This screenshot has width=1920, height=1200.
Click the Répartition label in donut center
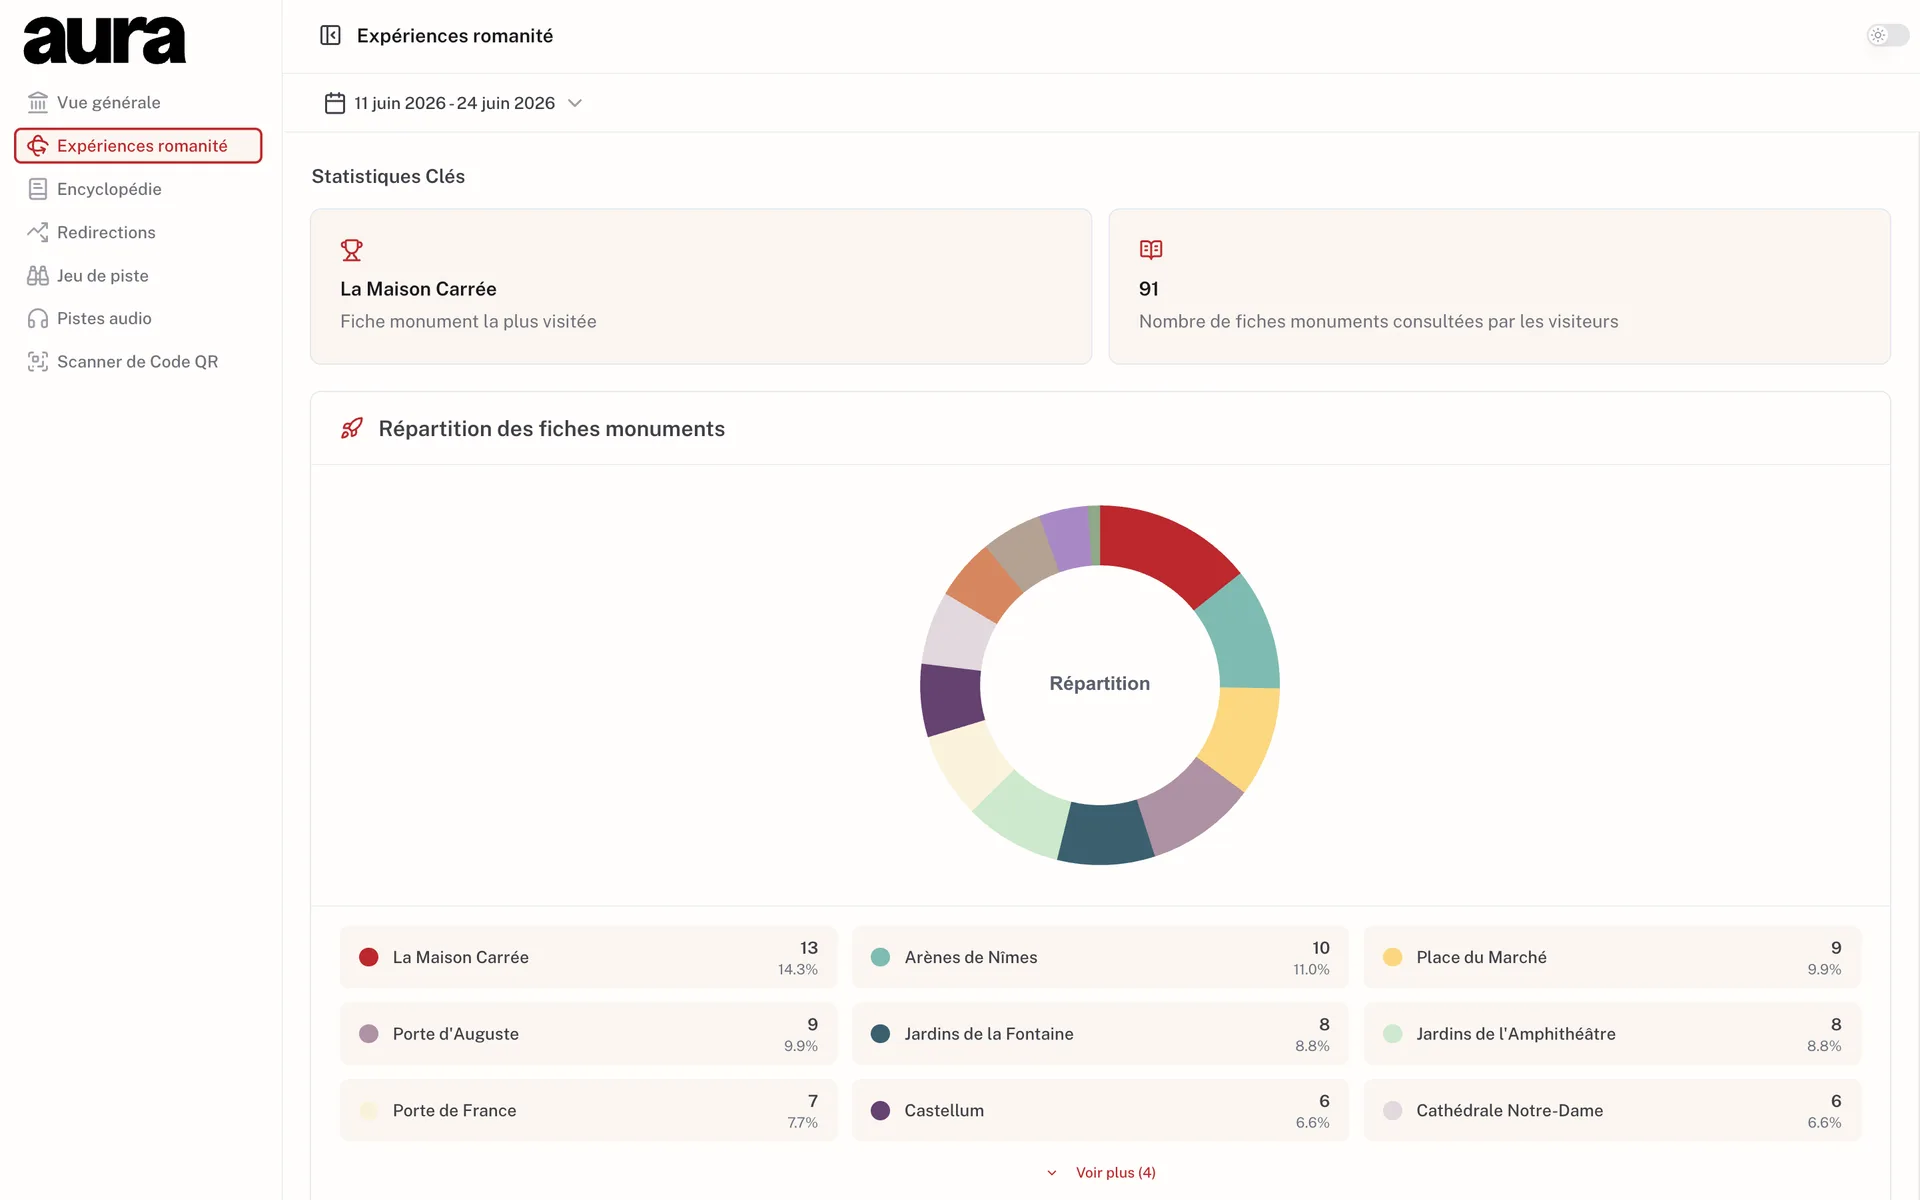coord(1099,683)
